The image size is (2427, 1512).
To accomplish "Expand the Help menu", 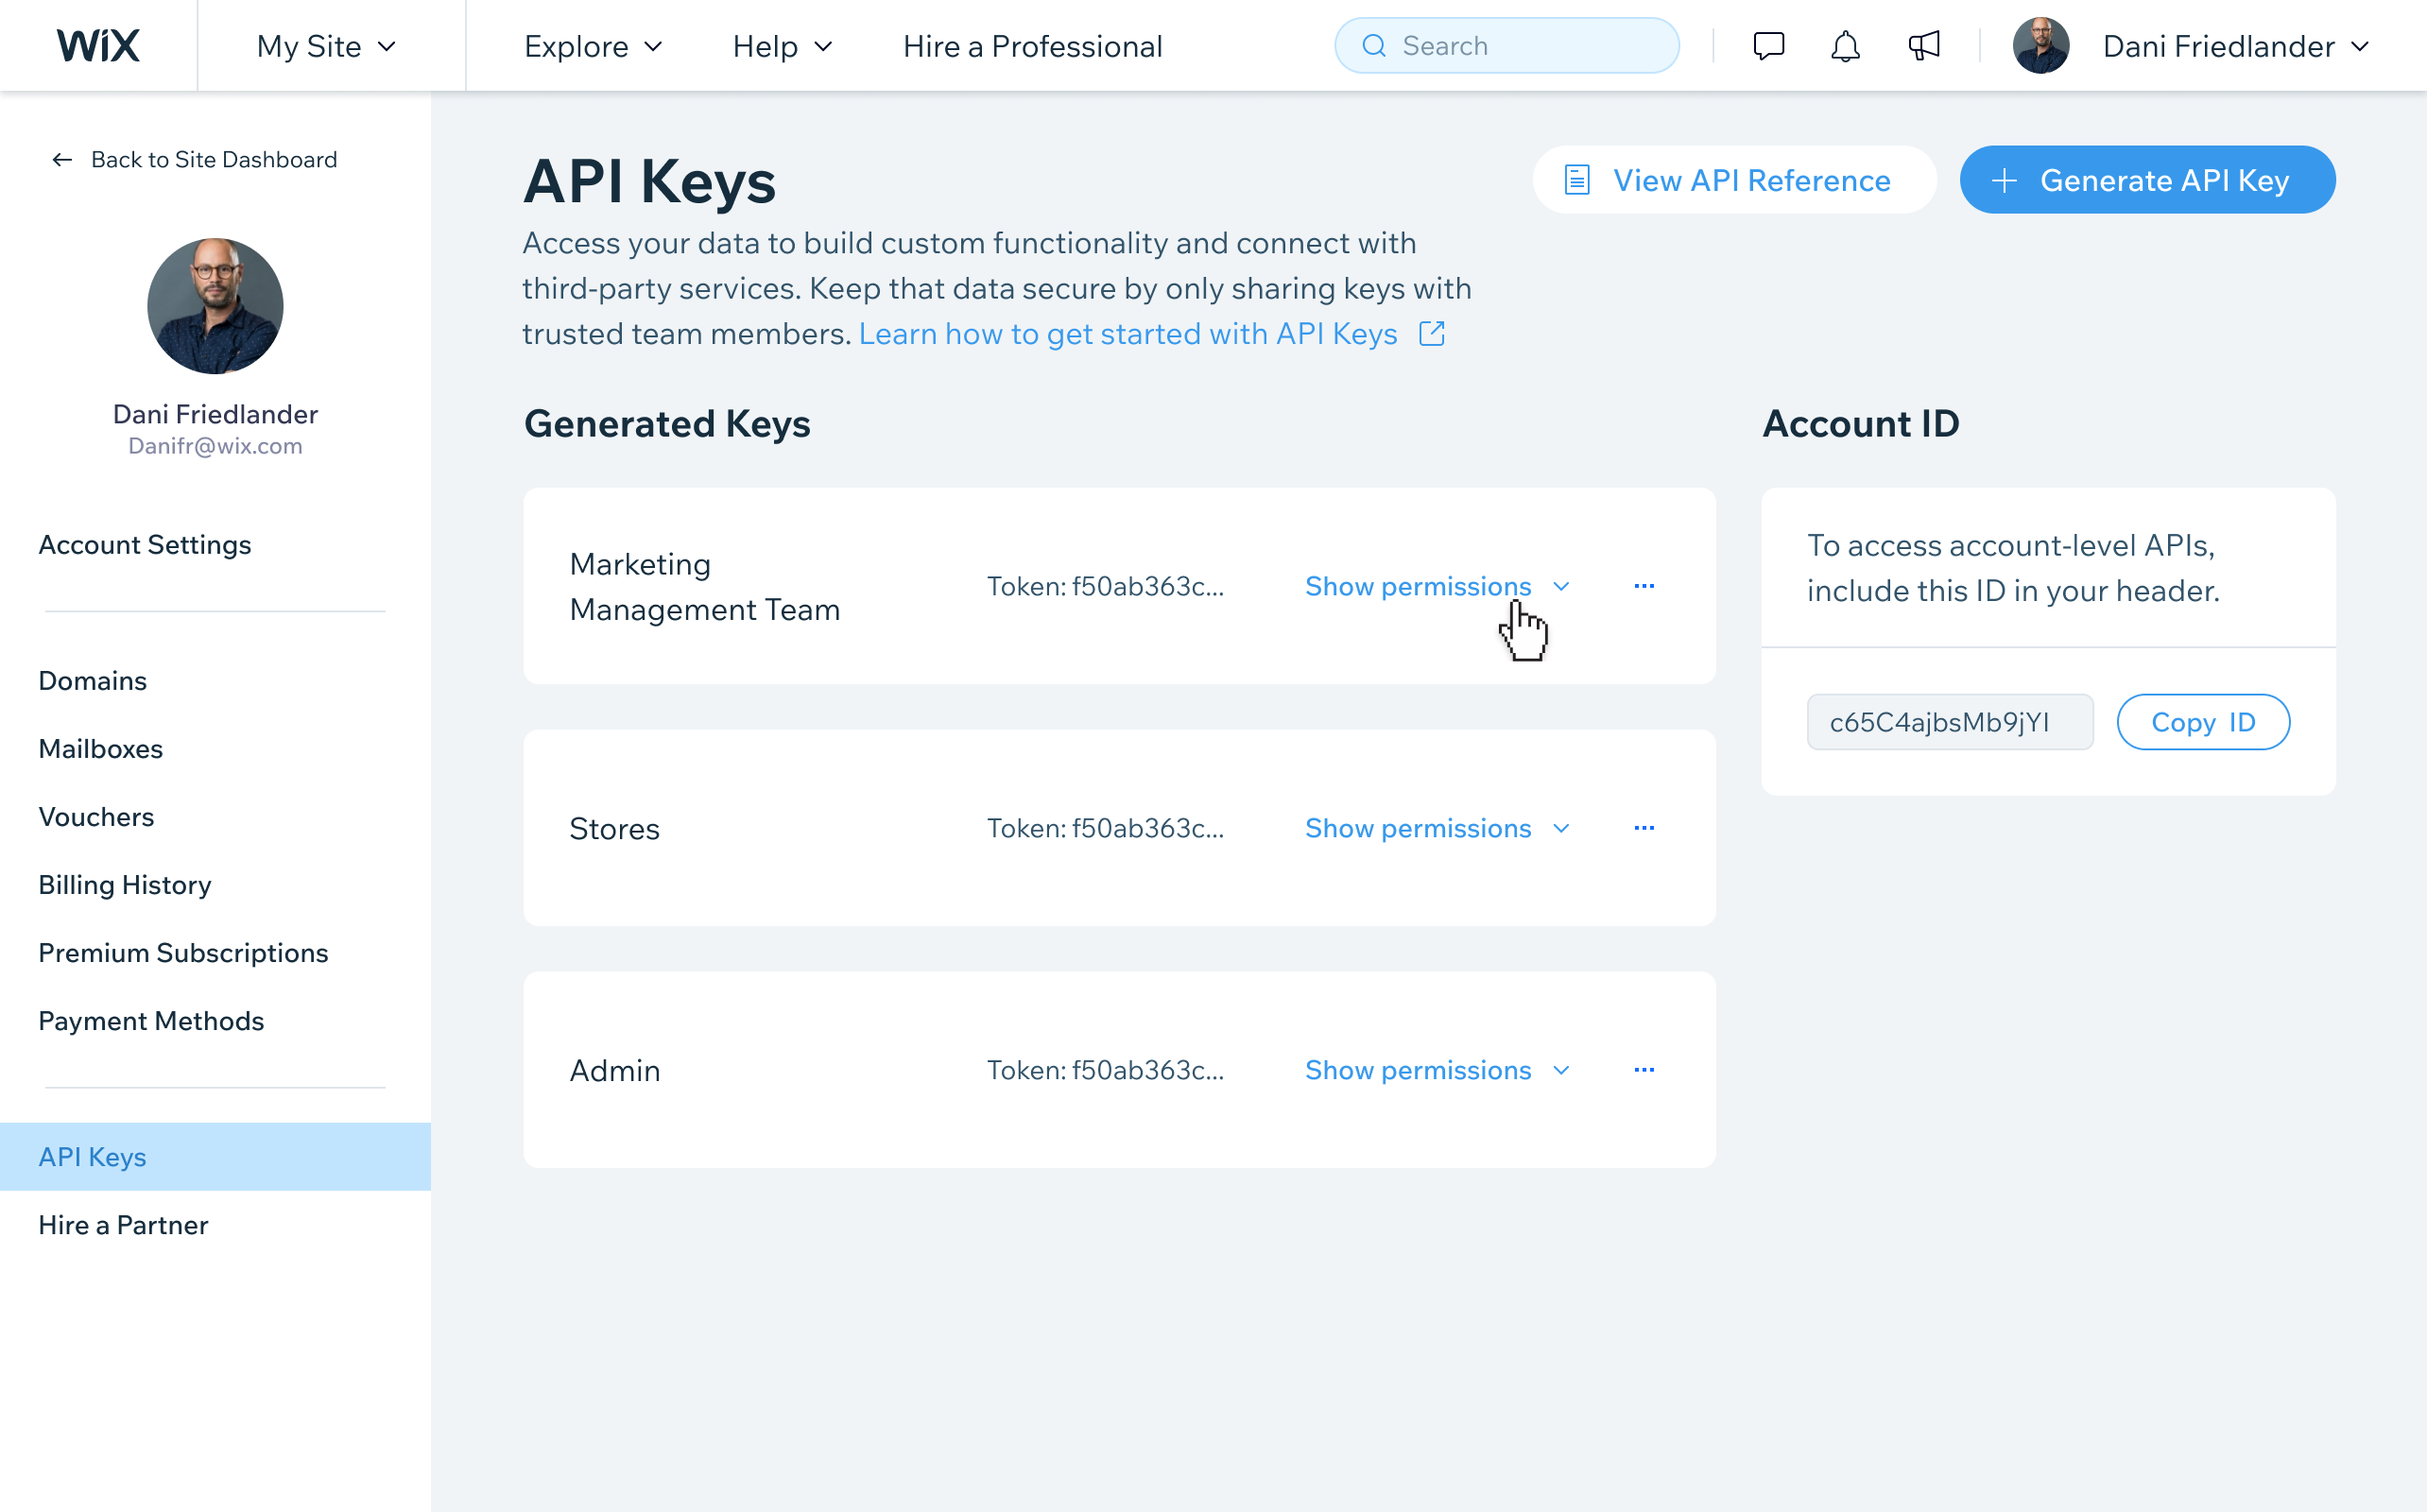I will coord(783,46).
